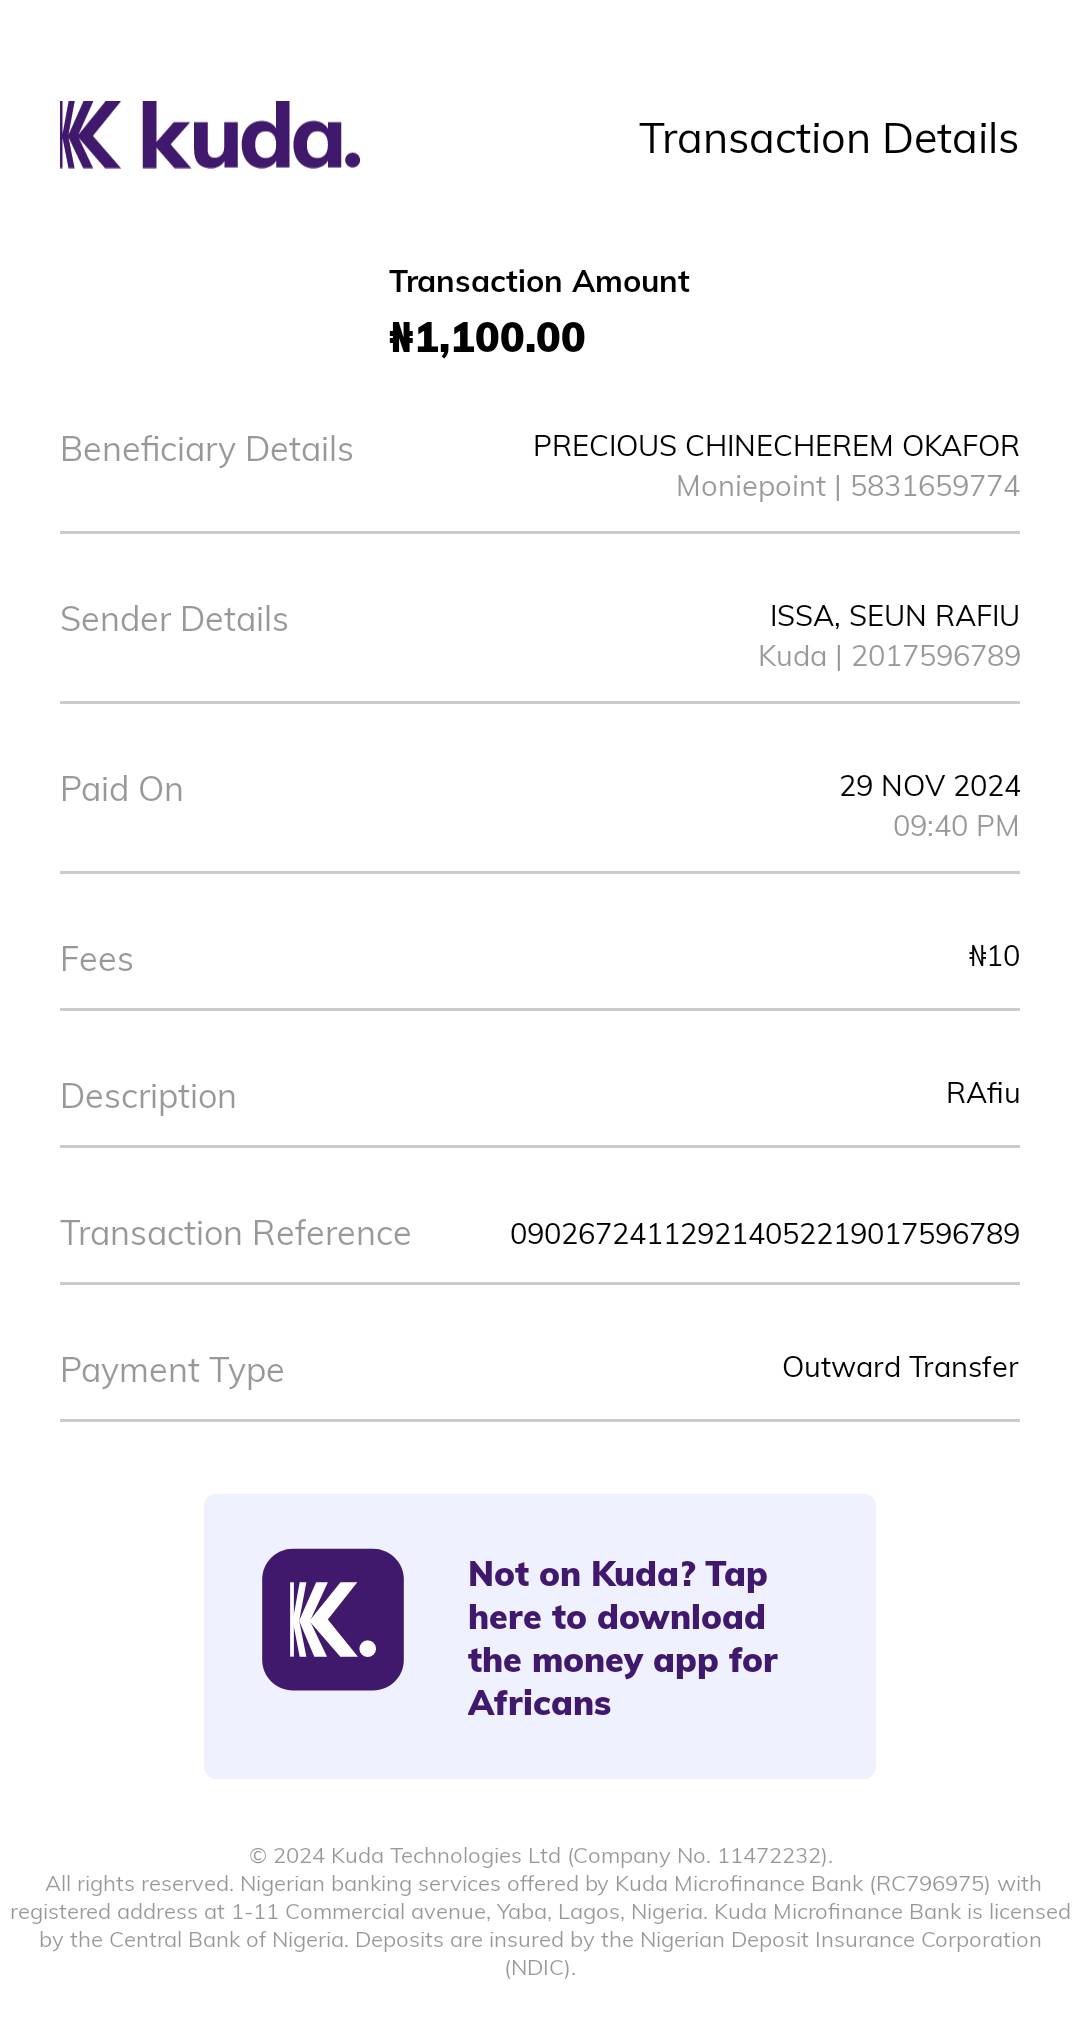Select the ₦1,100.00 transaction amount

pyautogui.click(x=487, y=338)
